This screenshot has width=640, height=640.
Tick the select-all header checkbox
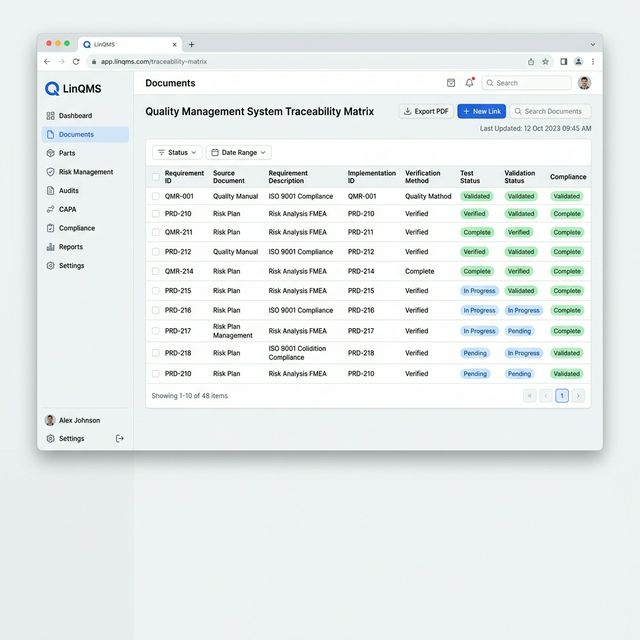point(155,177)
